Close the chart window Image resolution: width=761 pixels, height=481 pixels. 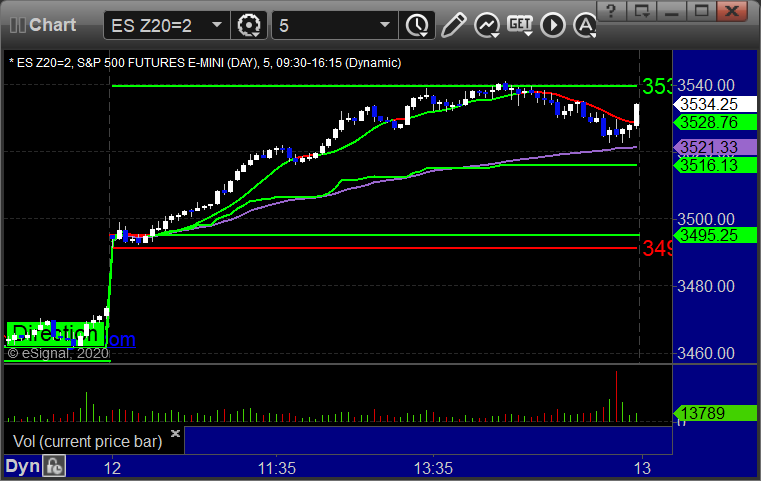[732, 11]
